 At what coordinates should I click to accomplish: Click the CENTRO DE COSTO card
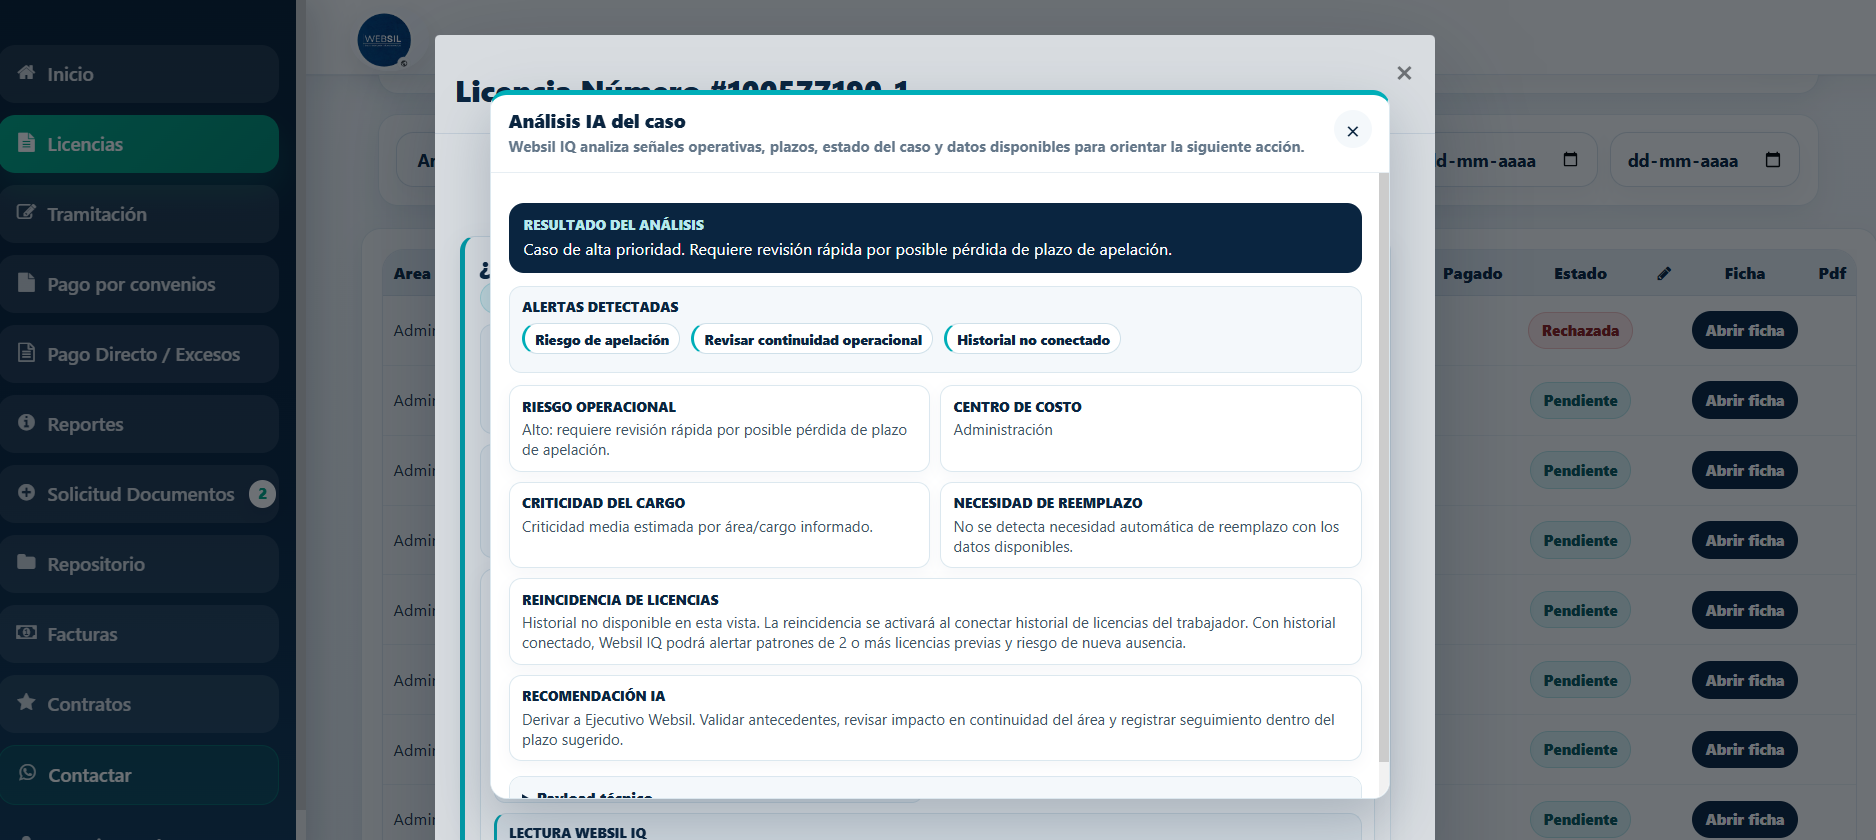tap(1150, 428)
